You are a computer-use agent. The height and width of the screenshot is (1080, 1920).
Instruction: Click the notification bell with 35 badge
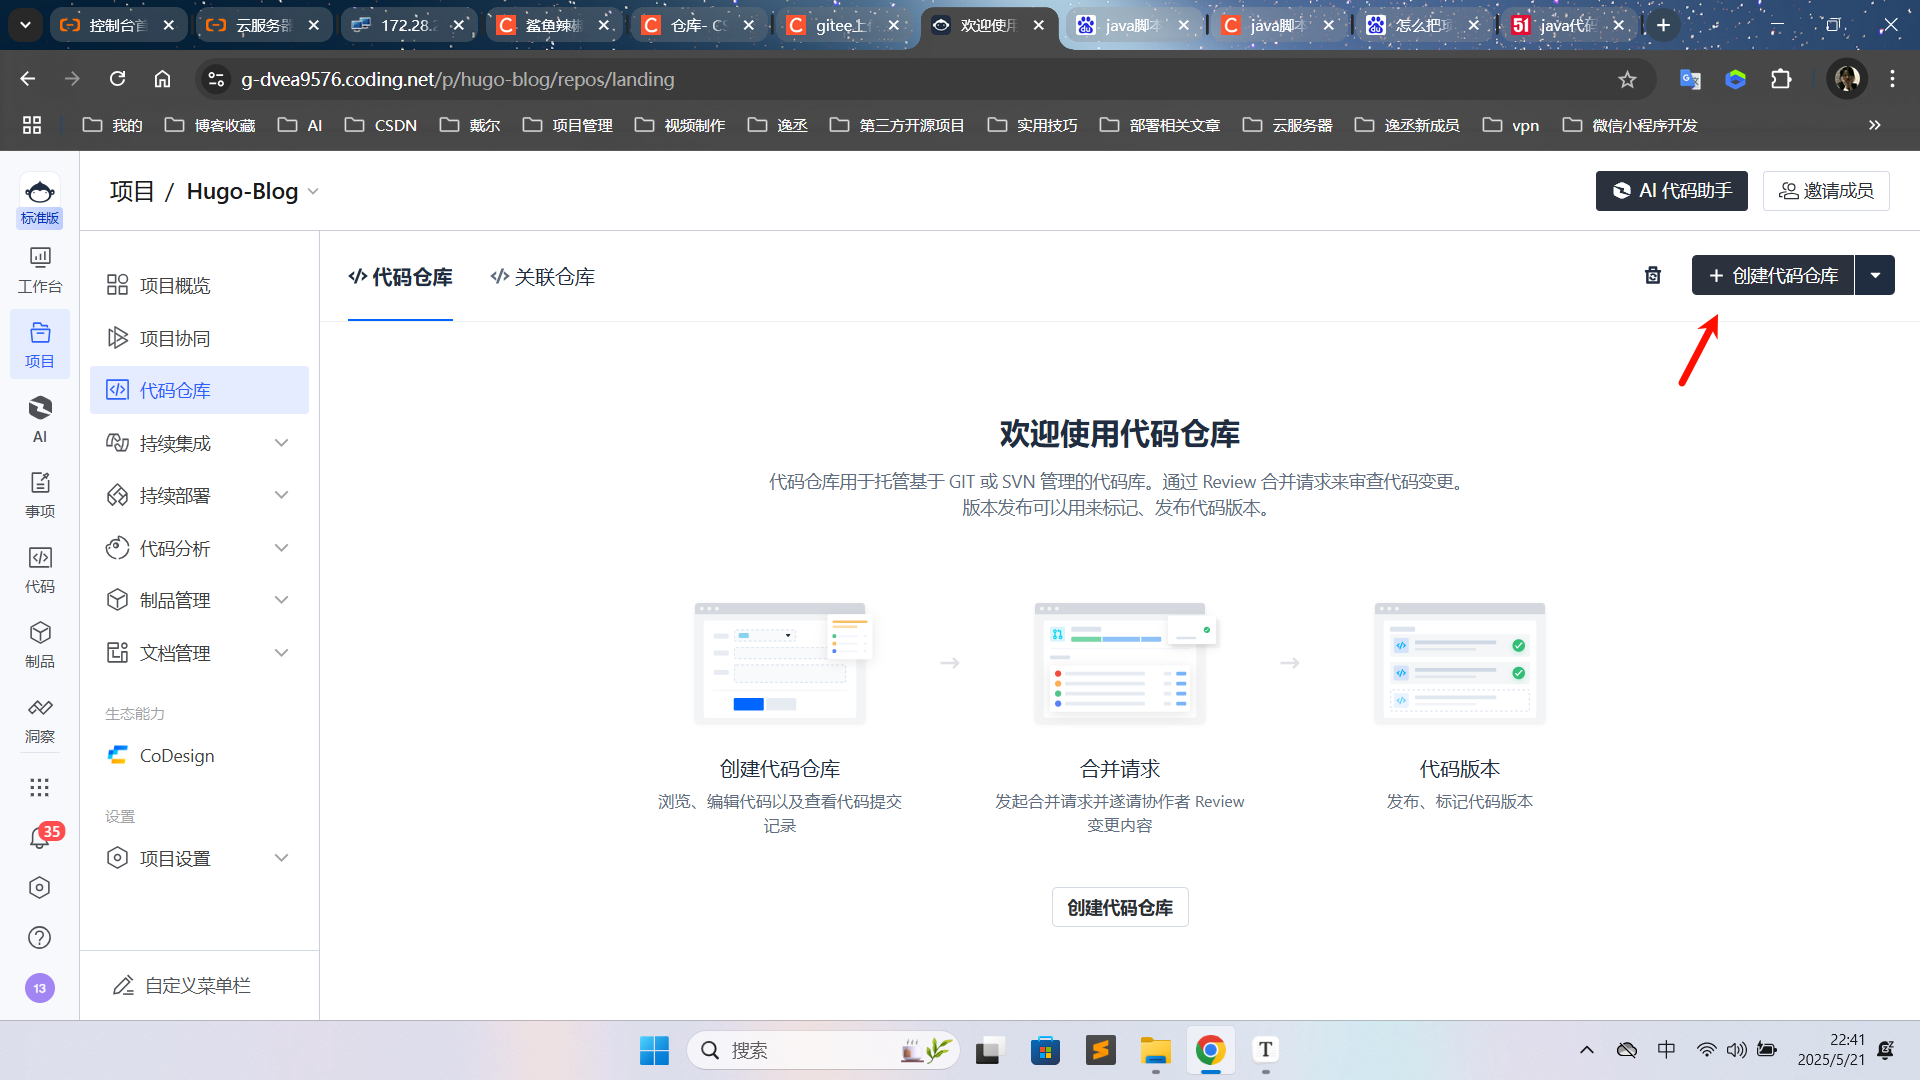coord(40,838)
